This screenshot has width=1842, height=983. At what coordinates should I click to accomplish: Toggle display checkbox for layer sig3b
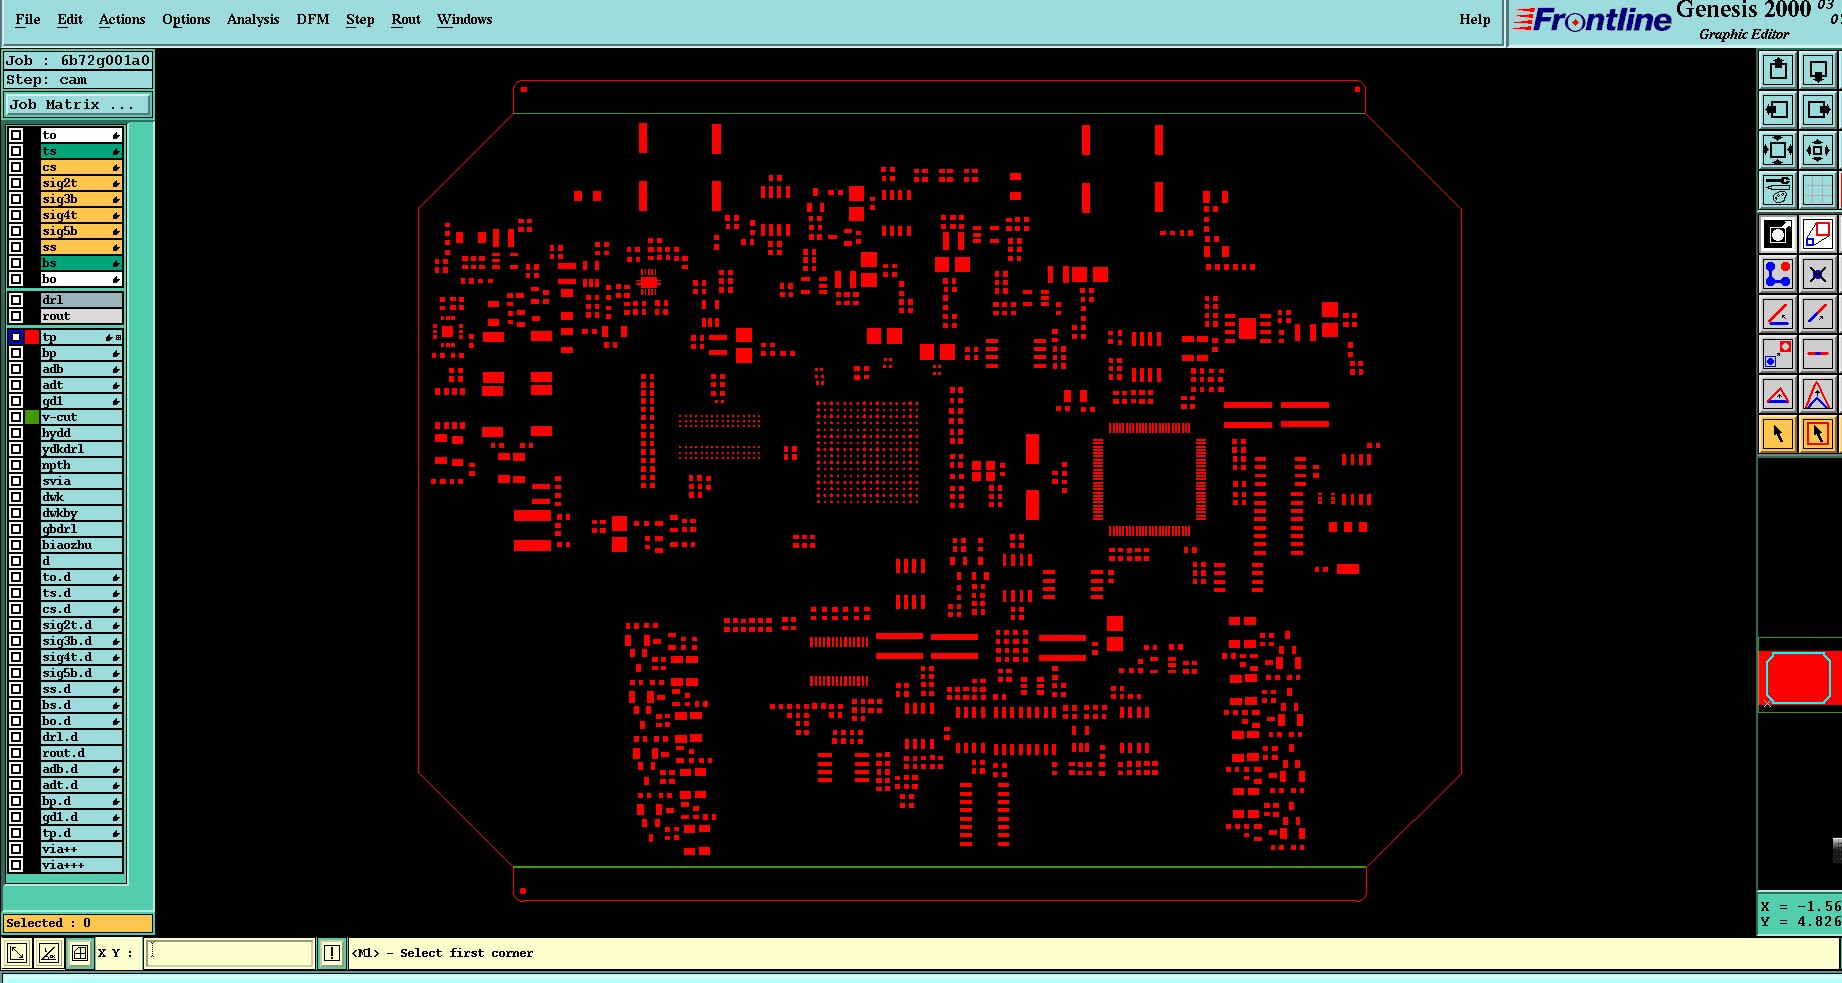click(x=16, y=199)
